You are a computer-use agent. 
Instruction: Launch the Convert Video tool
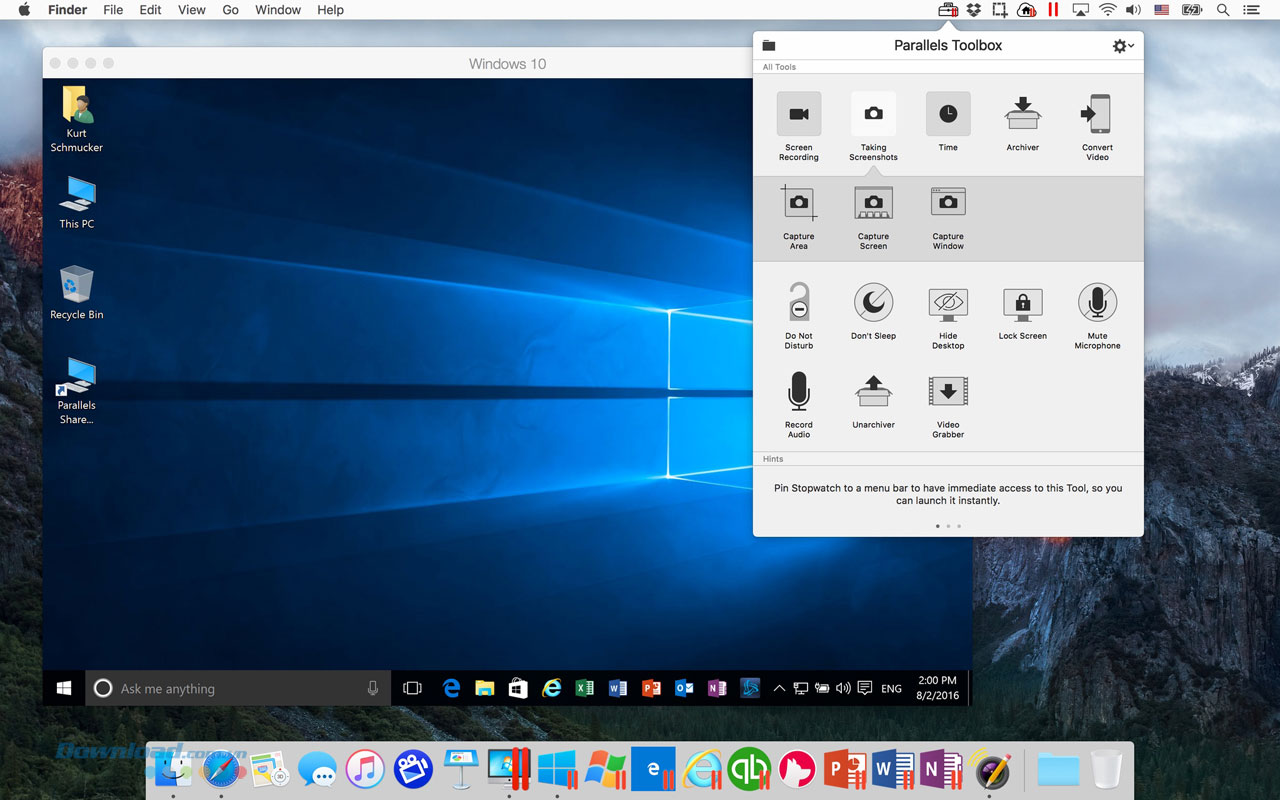pos(1097,115)
